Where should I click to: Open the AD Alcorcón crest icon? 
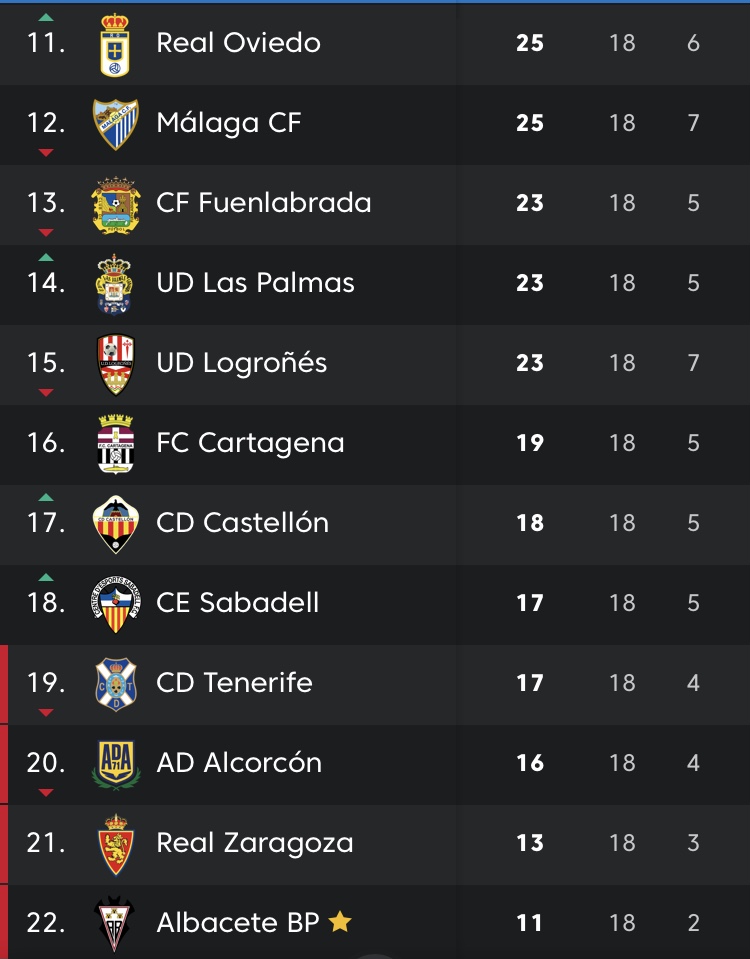click(116, 764)
